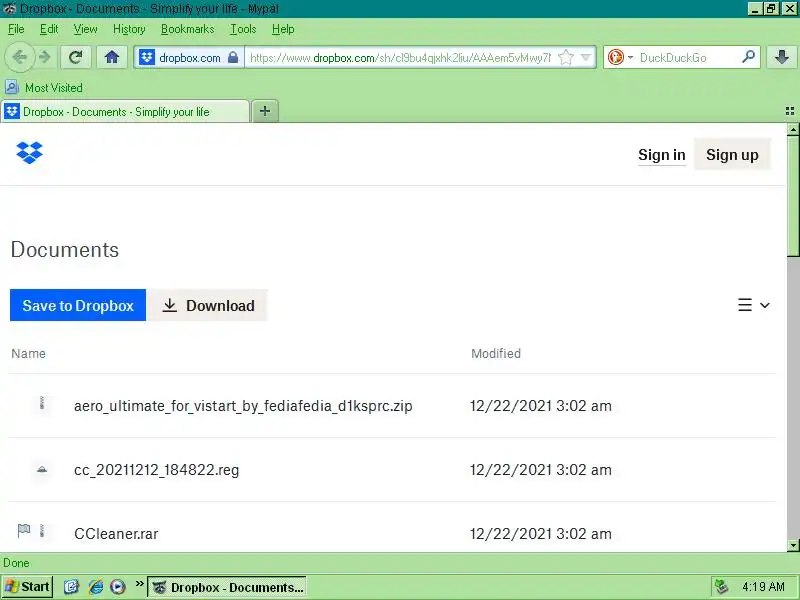
Task: Open the Help menu
Action: 283,29
